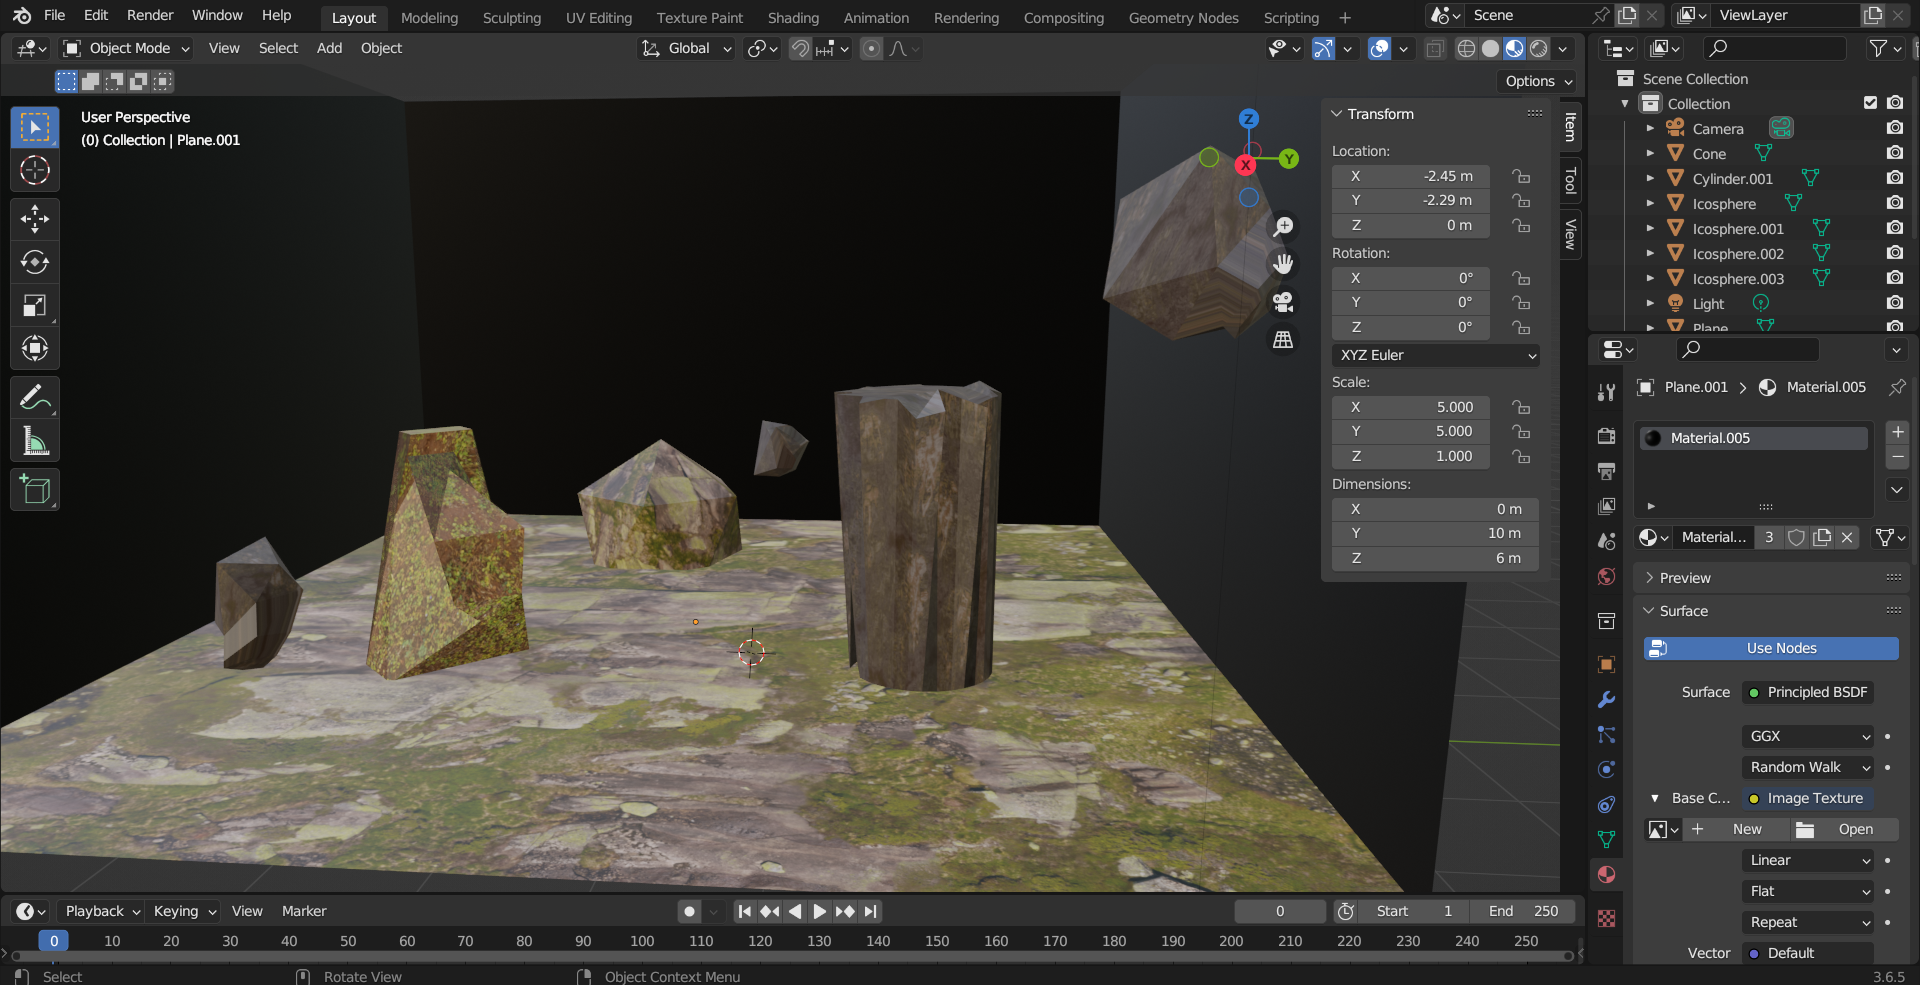Open GGX distribution dropdown
The image size is (1920, 985).
point(1809,736)
